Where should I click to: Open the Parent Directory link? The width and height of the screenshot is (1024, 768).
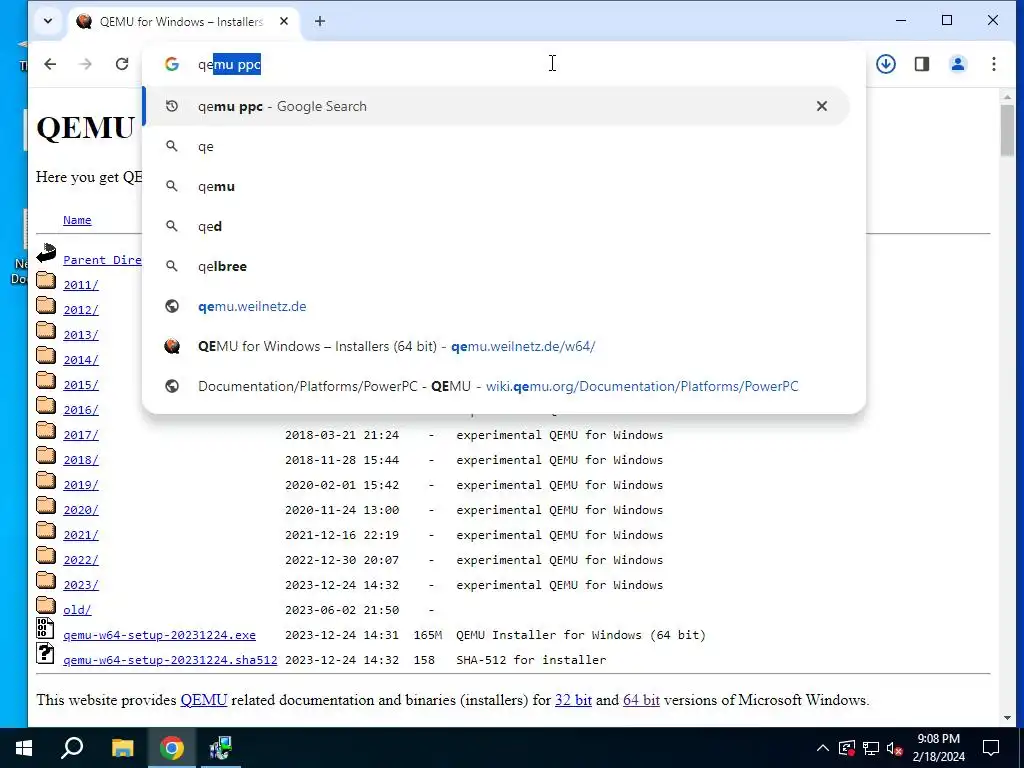(102, 260)
